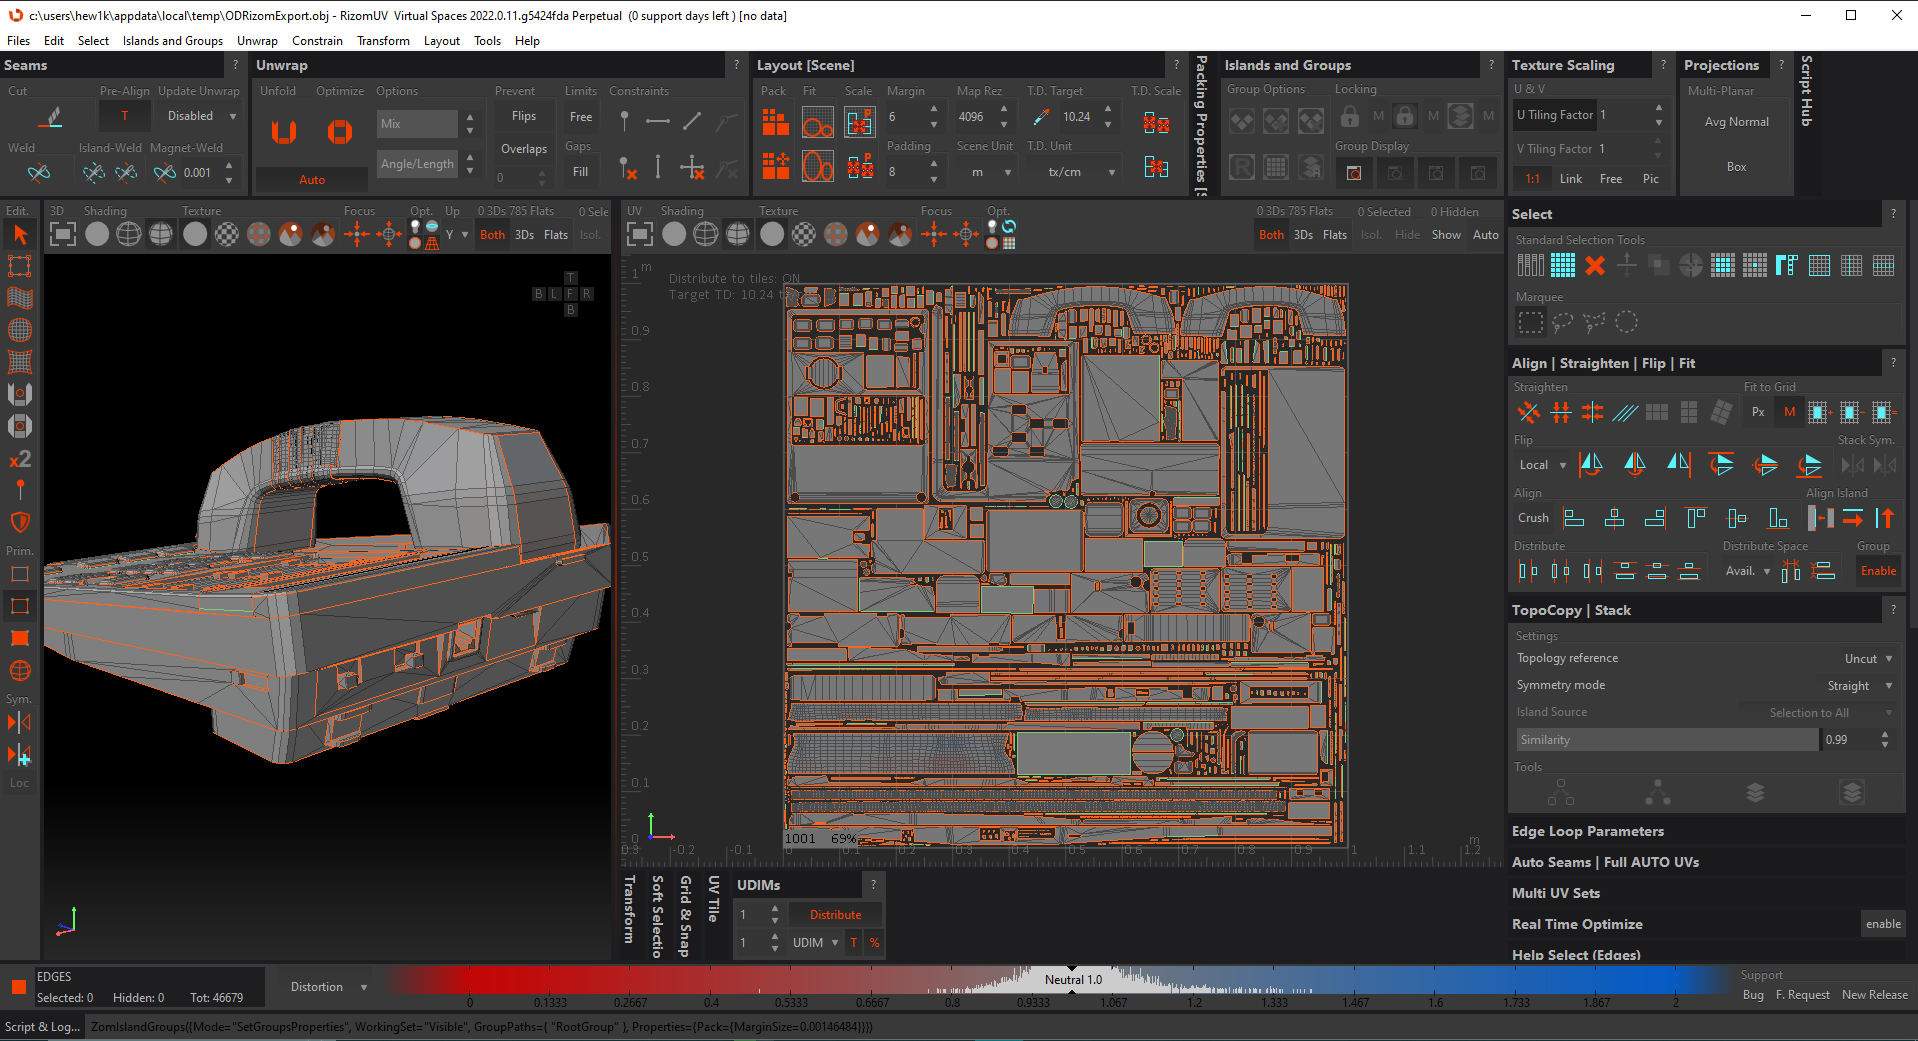Click the Auto button under Unwrap
Screen dimensions: 1918x1041
click(x=312, y=180)
